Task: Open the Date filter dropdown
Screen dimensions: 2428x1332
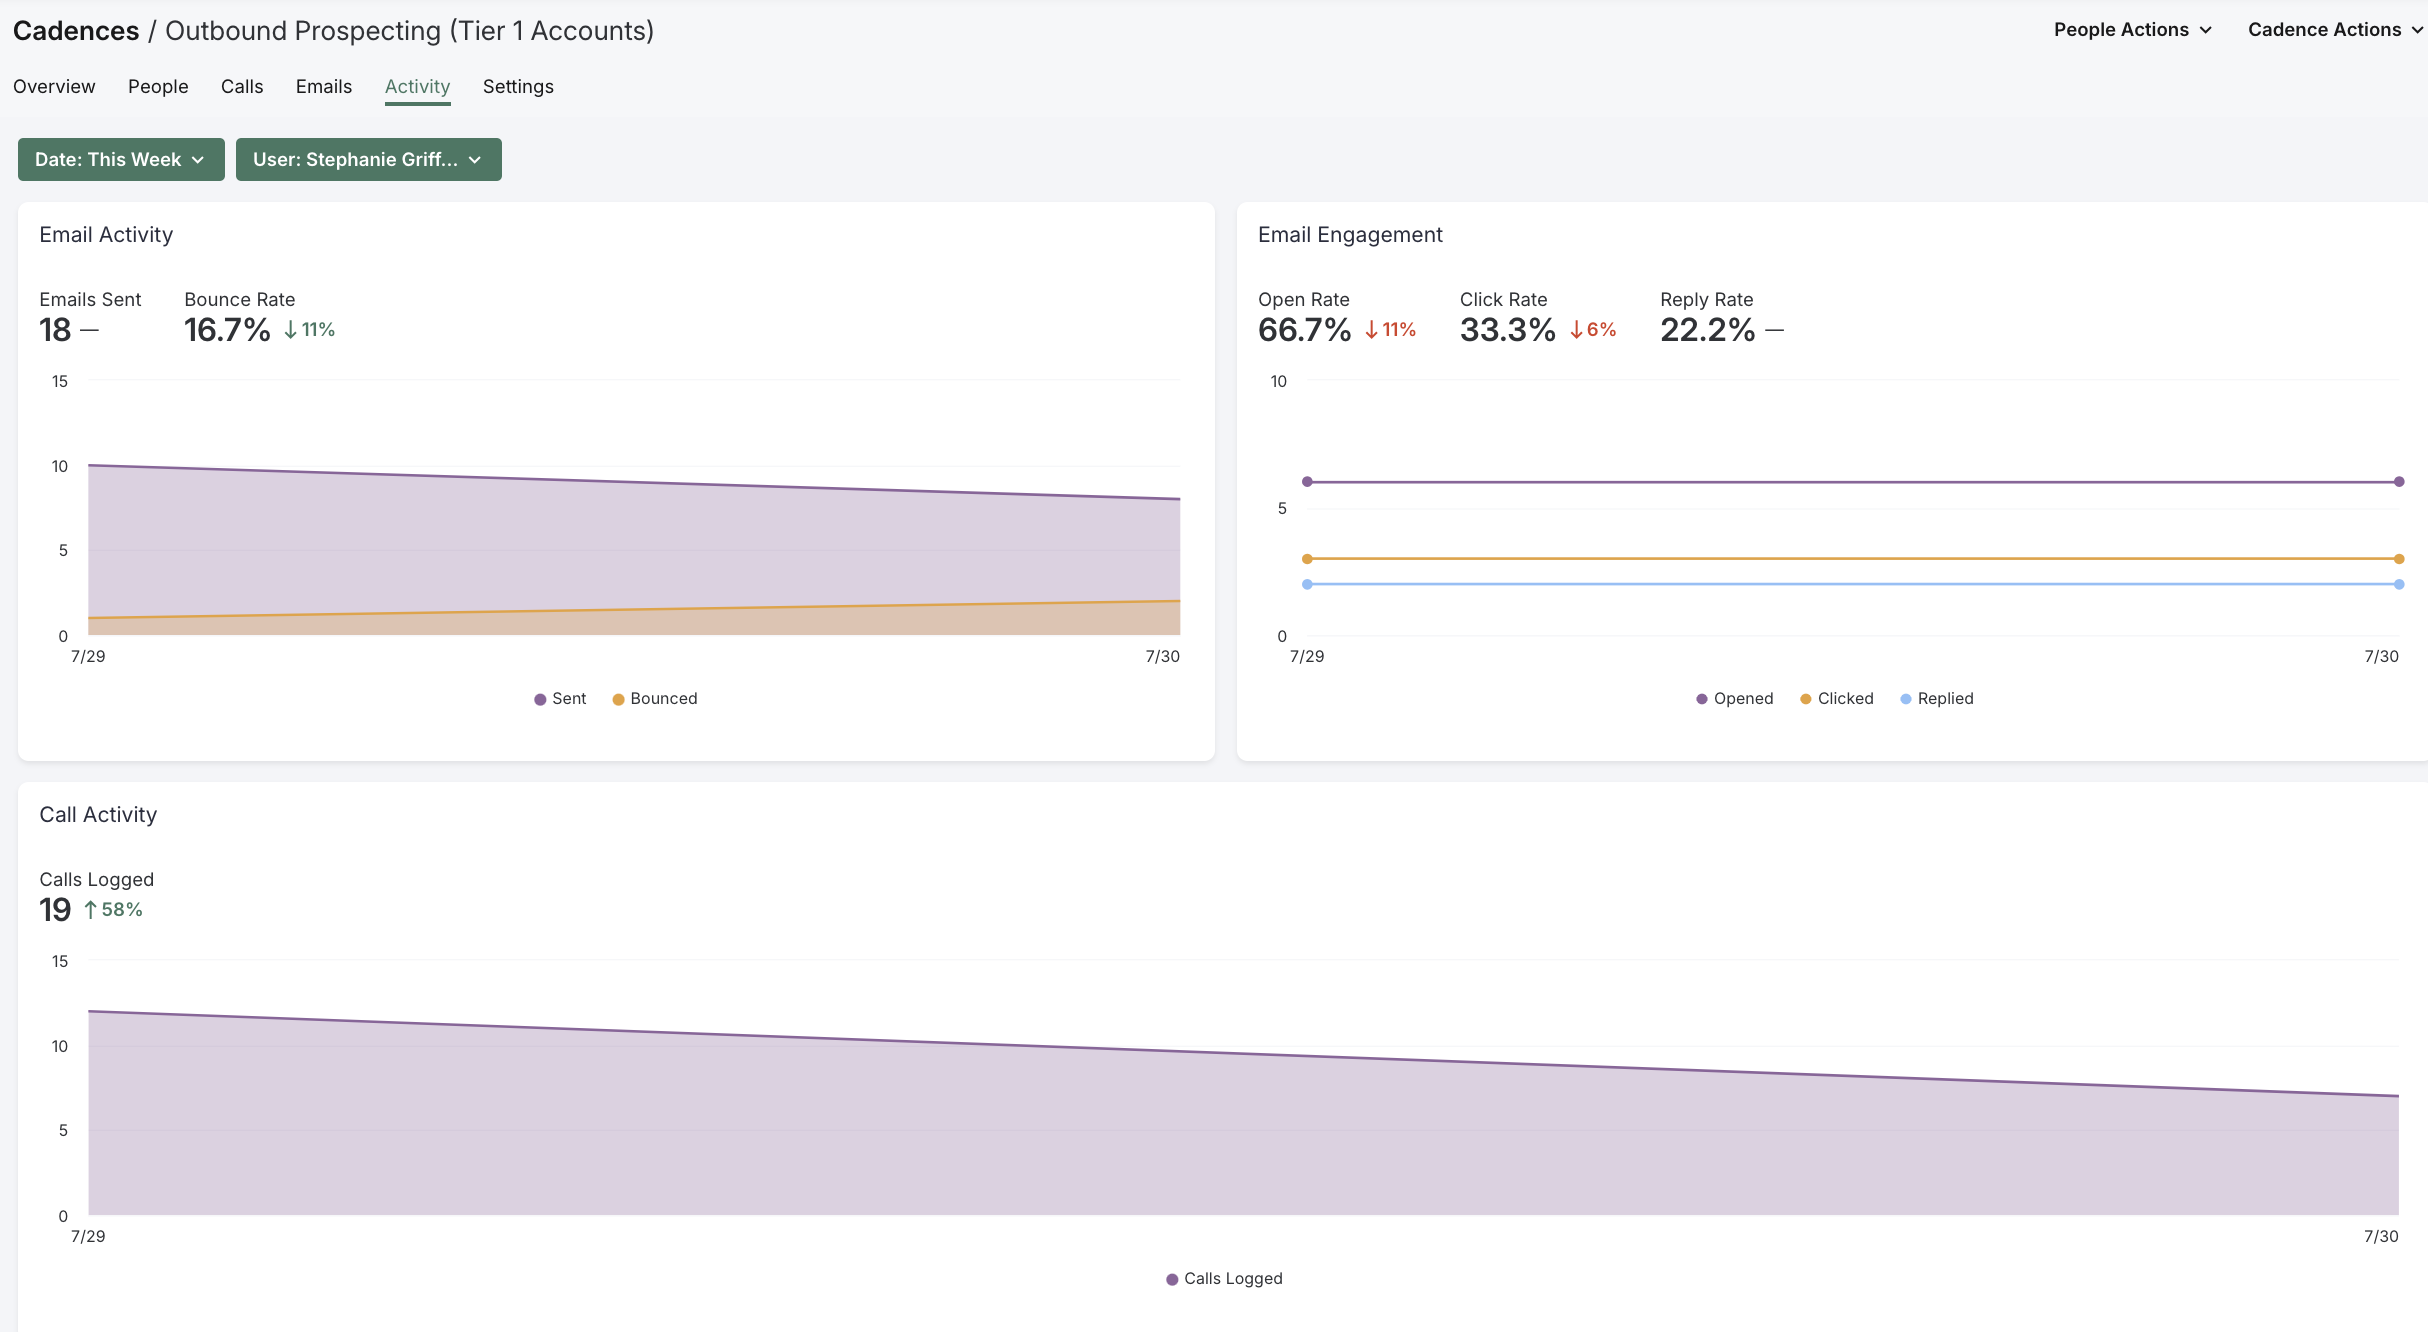Action: pos(118,159)
